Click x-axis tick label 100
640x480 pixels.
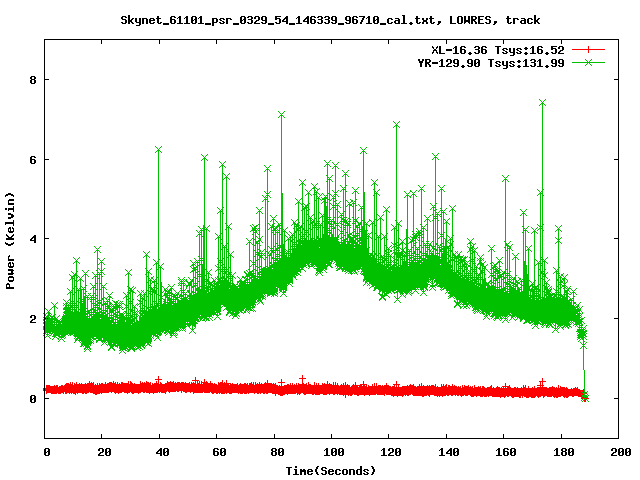click(x=332, y=453)
